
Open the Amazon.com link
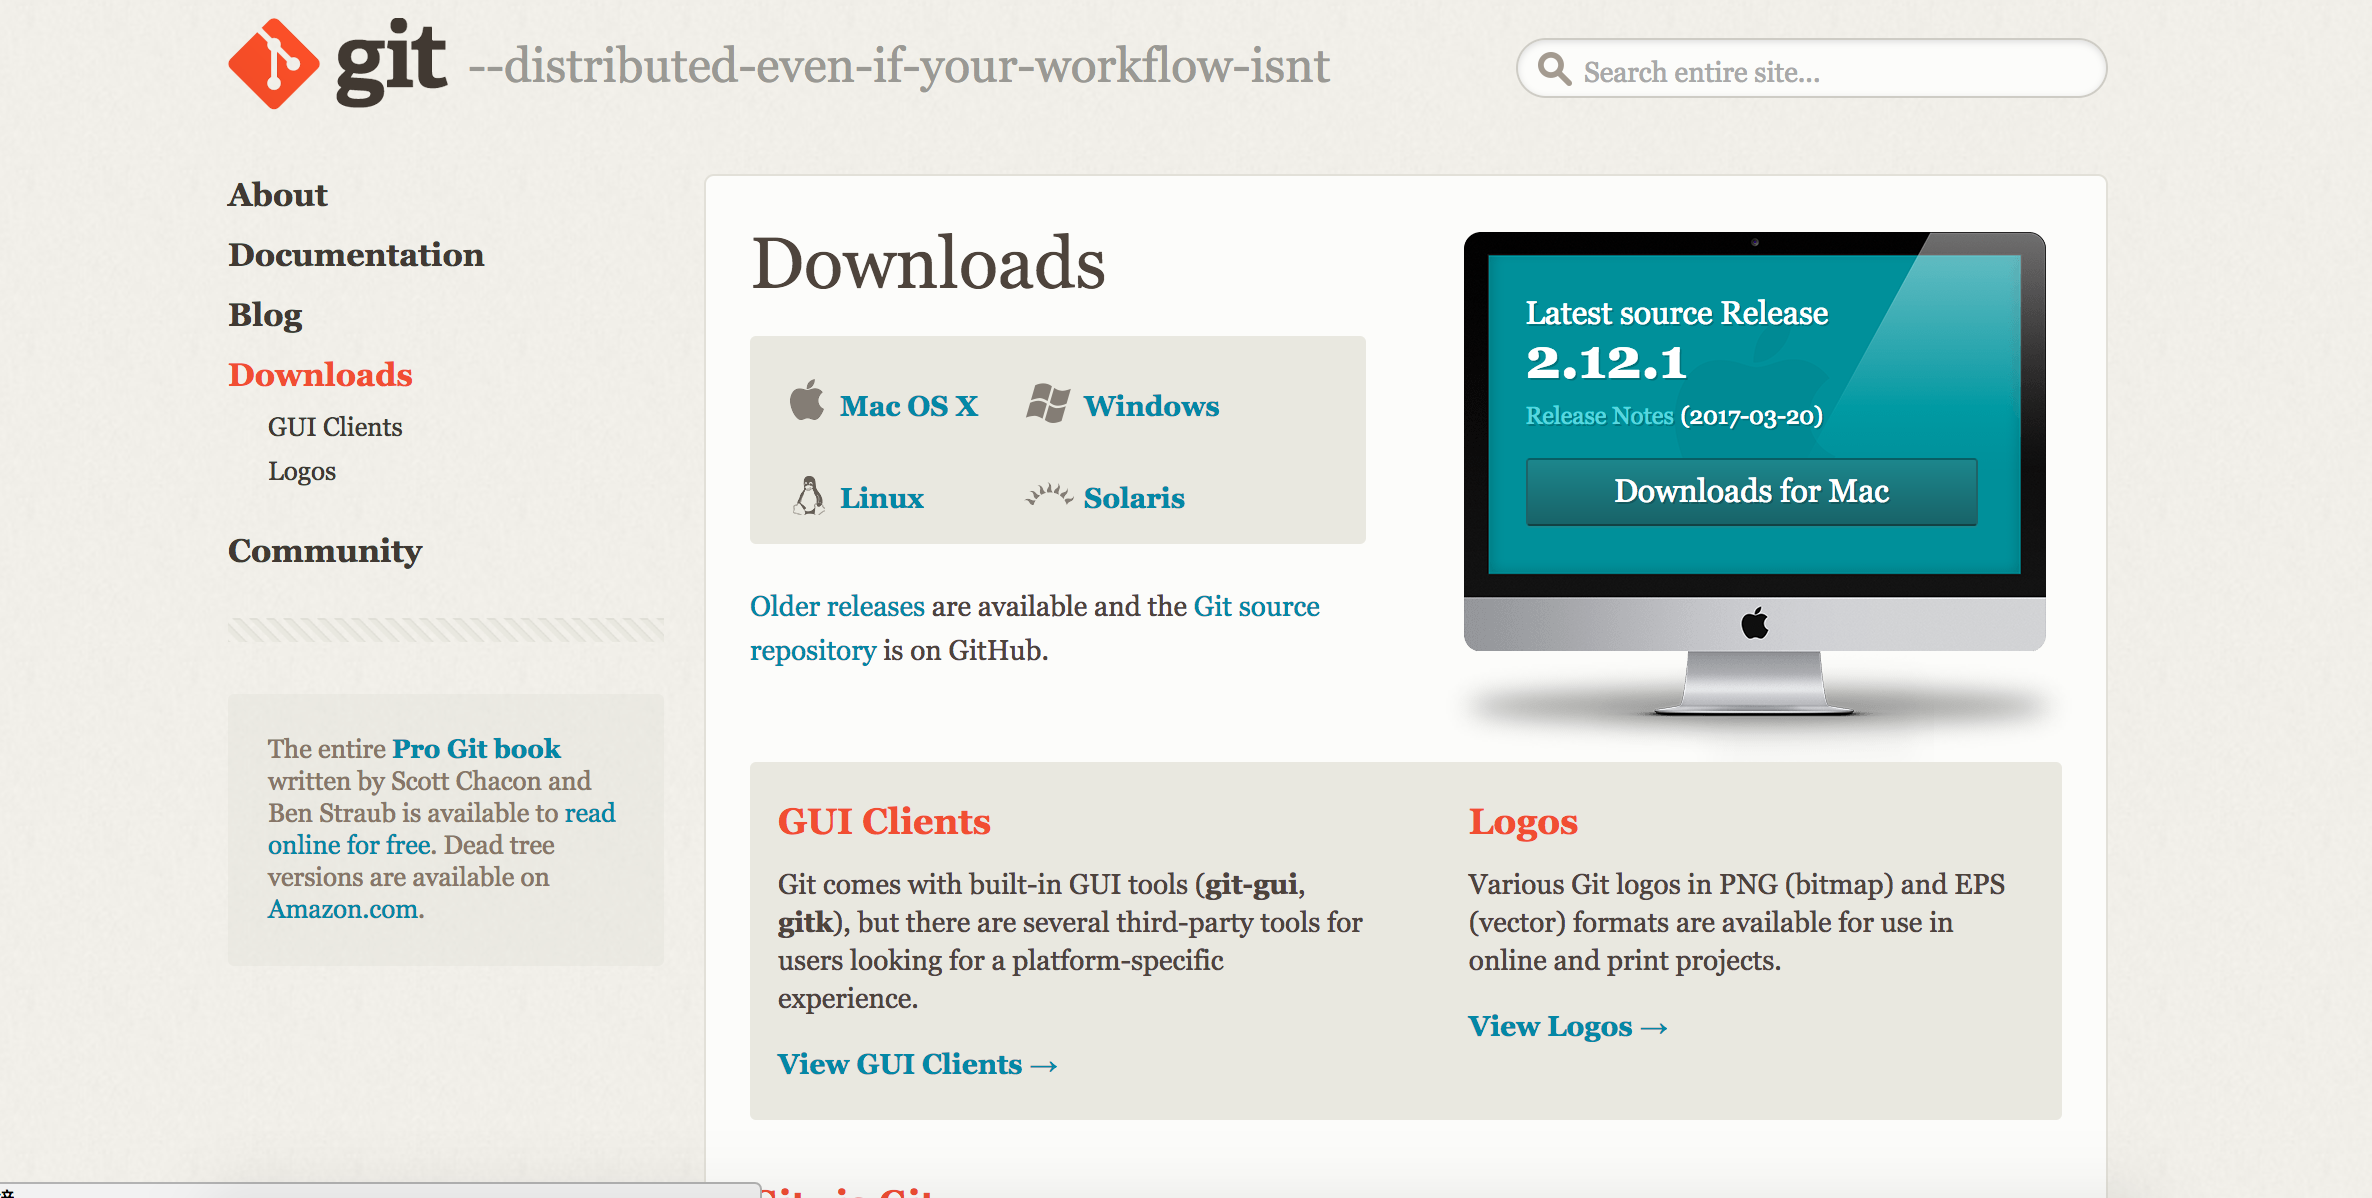pyautogui.click(x=343, y=909)
